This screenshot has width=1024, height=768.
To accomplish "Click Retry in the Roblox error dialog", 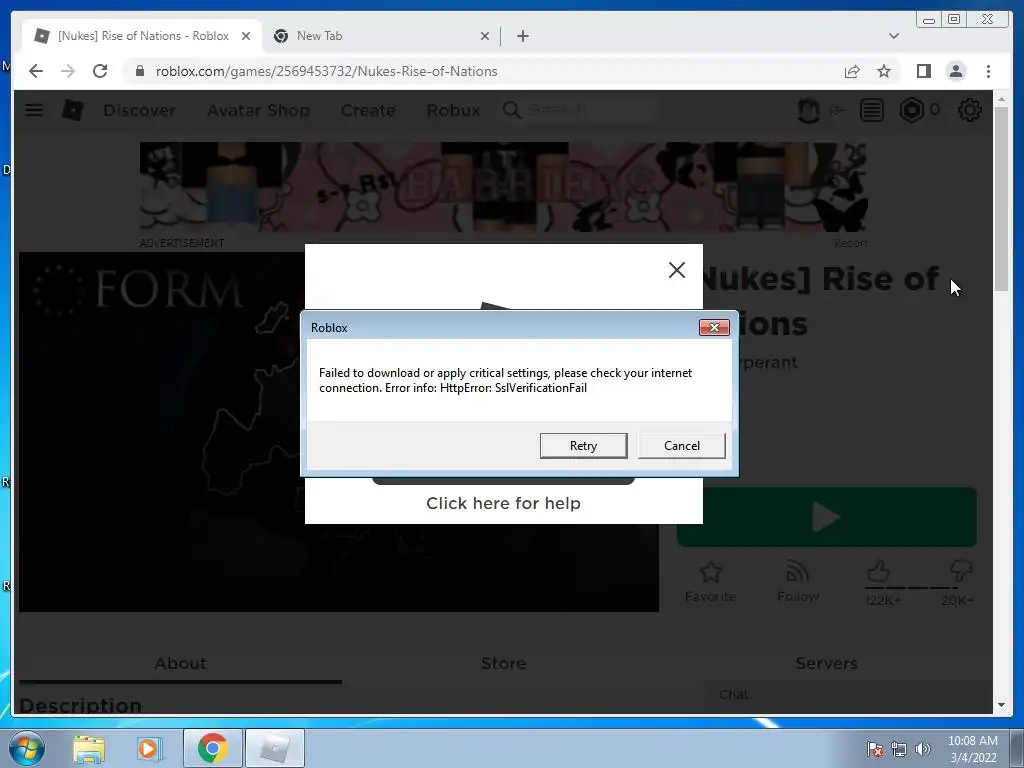I will pyautogui.click(x=583, y=445).
